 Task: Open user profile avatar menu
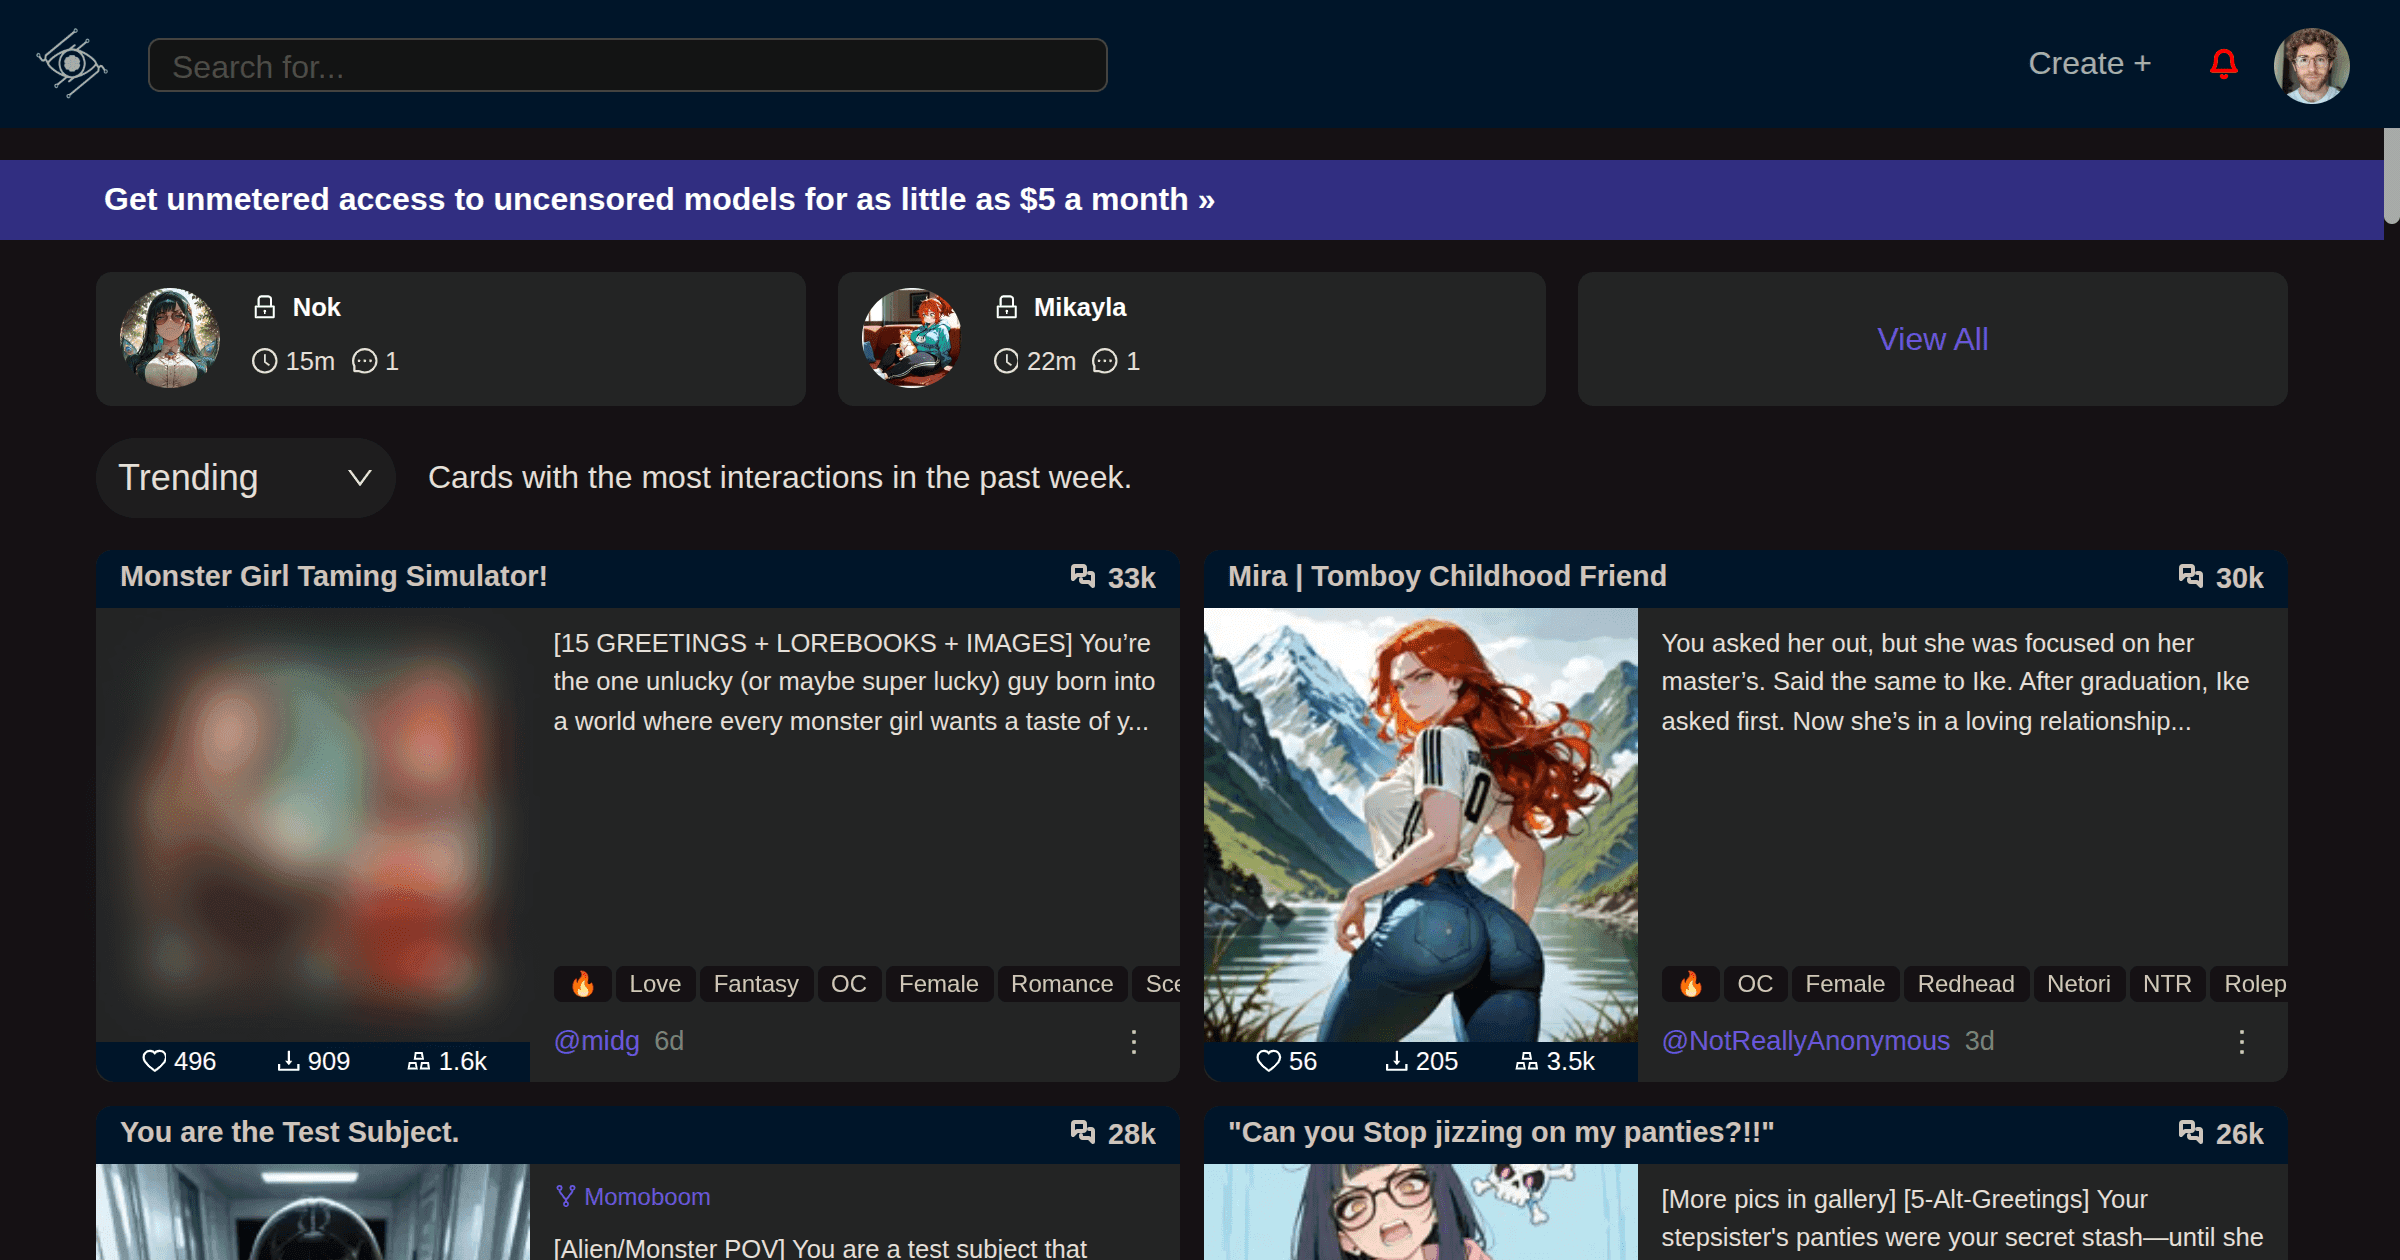(x=2311, y=65)
